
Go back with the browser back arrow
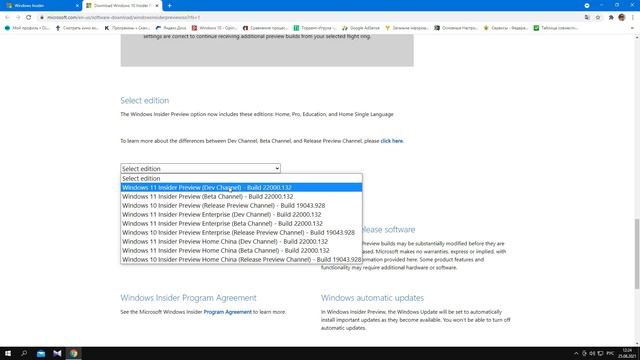(7, 18)
